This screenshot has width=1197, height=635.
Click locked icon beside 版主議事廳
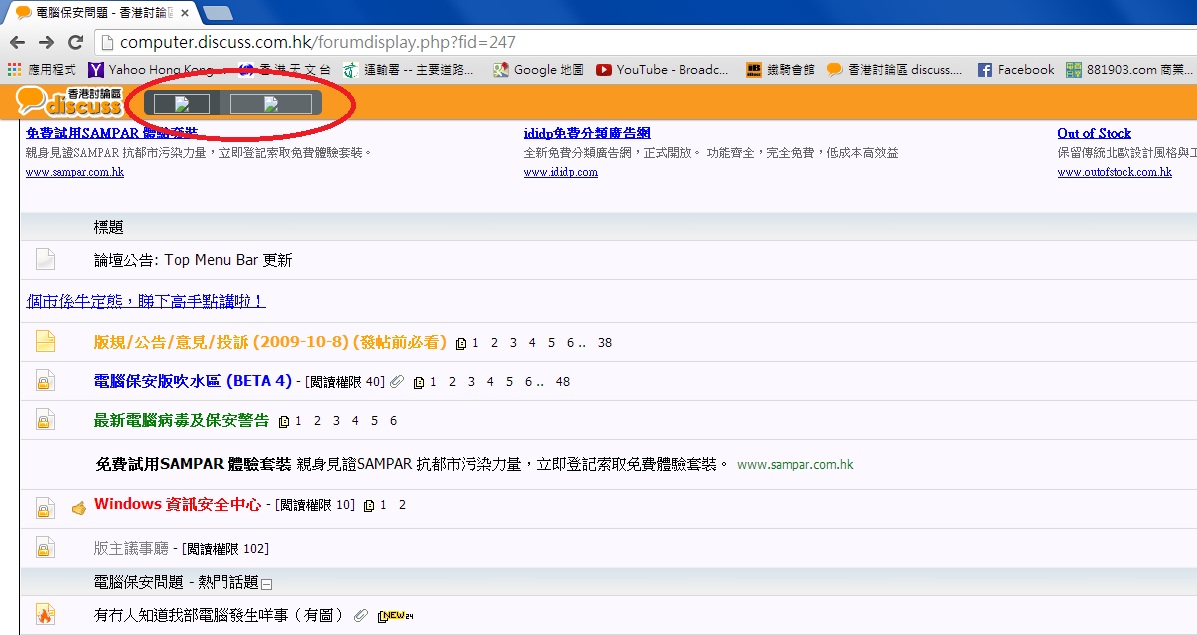[x=45, y=548]
